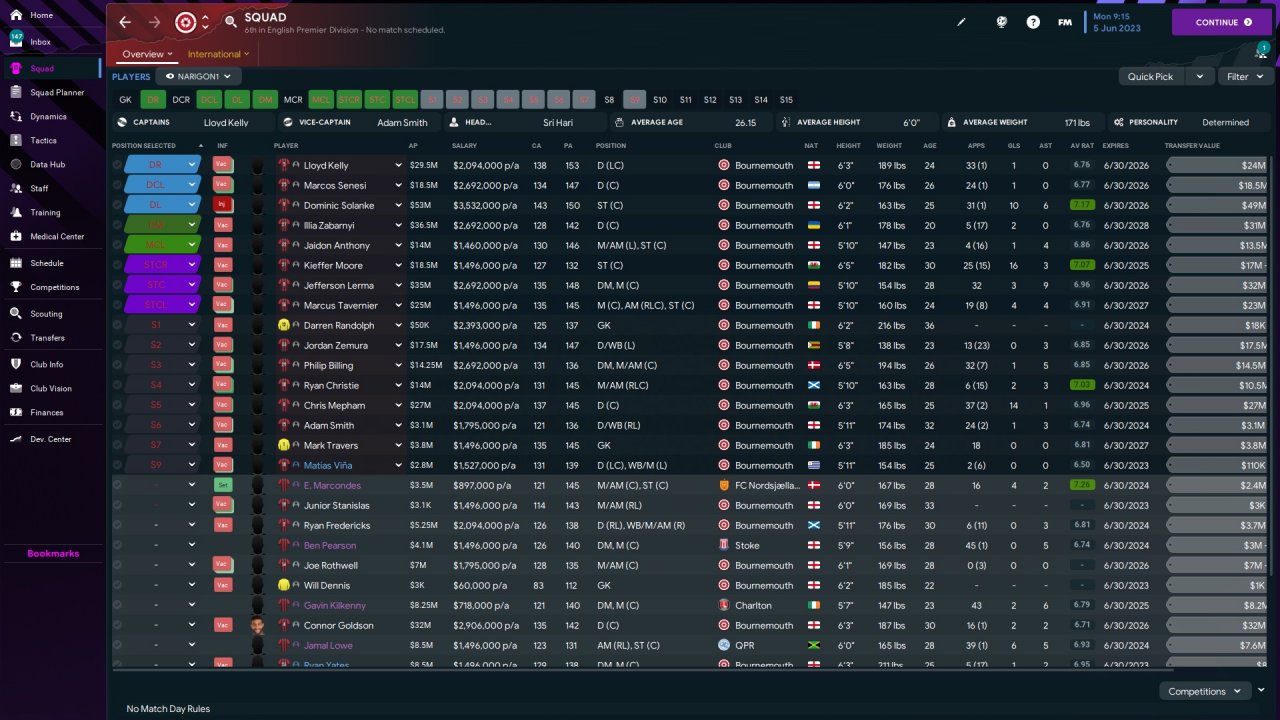Expand Kieffer Moore's player row chevron
This screenshot has height=720, width=1280.
click(x=399, y=265)
